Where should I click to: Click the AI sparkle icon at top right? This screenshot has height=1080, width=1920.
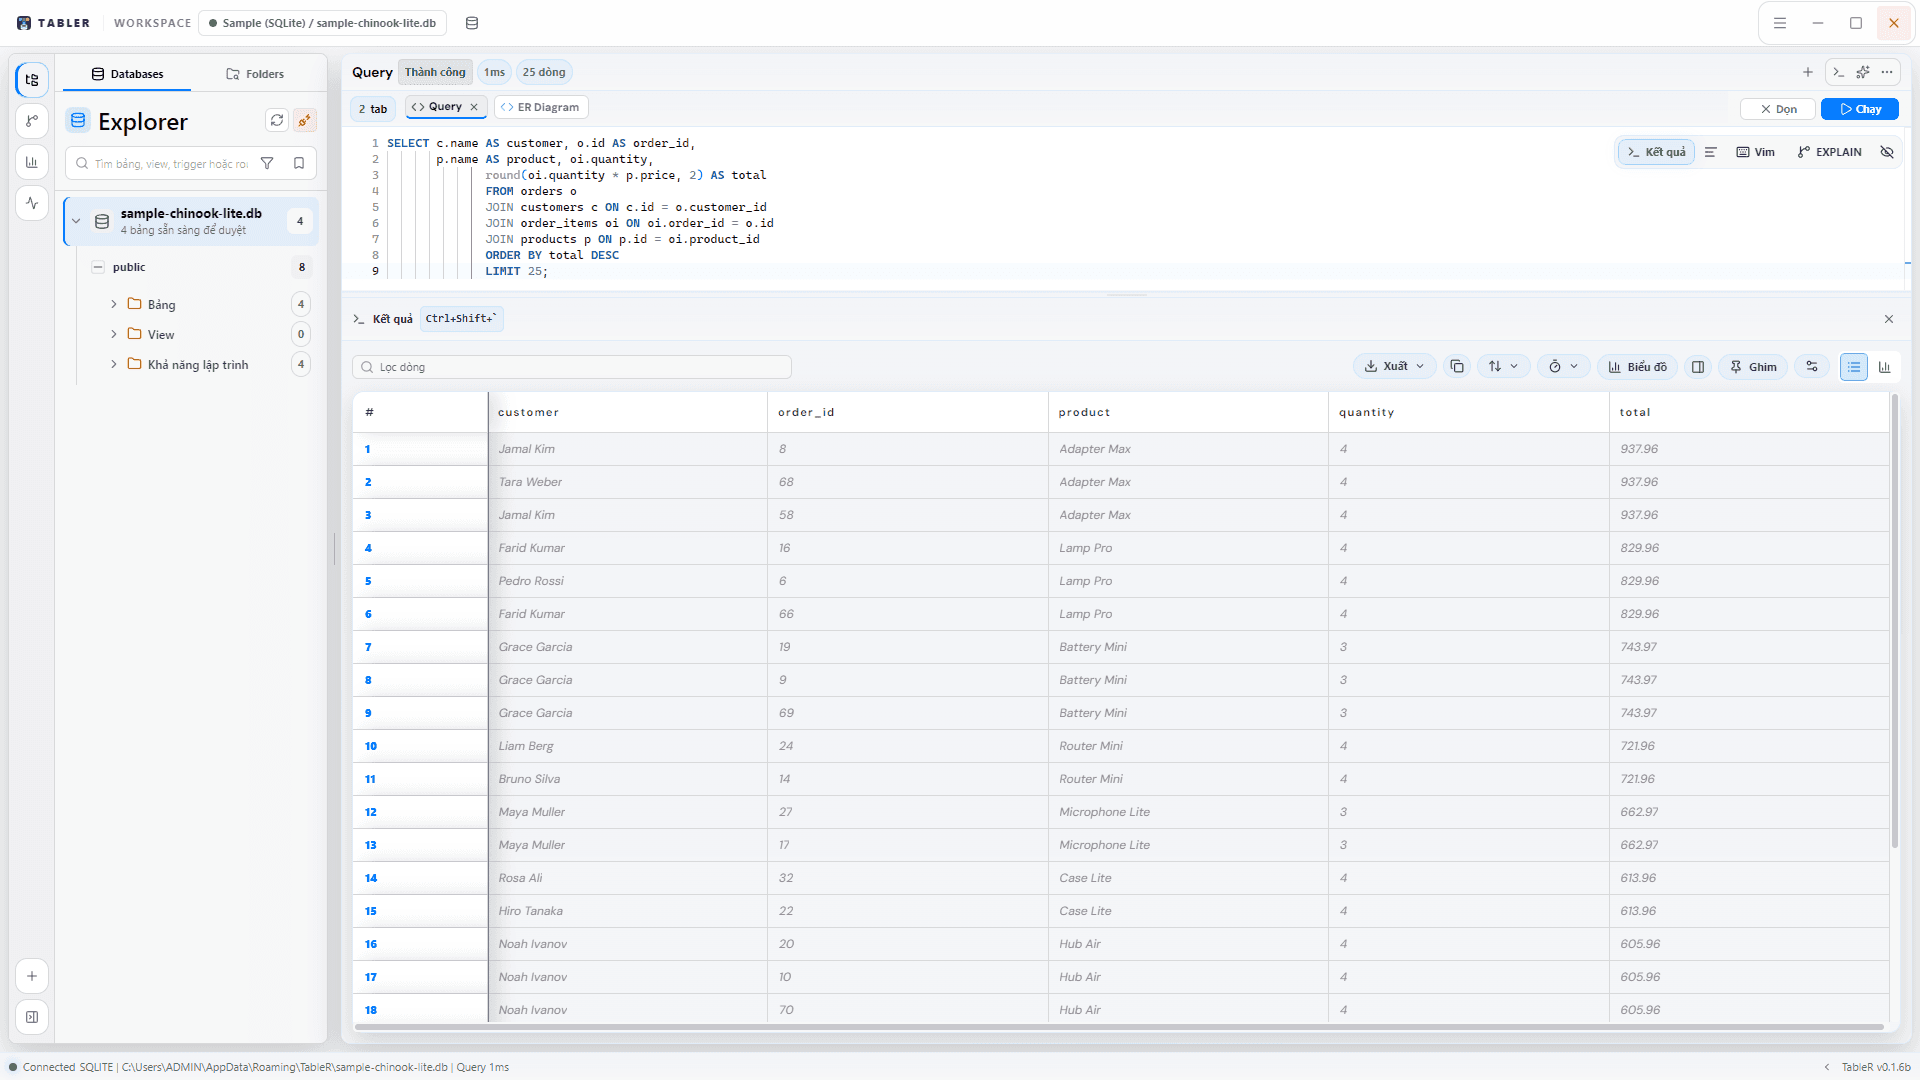tap(1862, 72)
